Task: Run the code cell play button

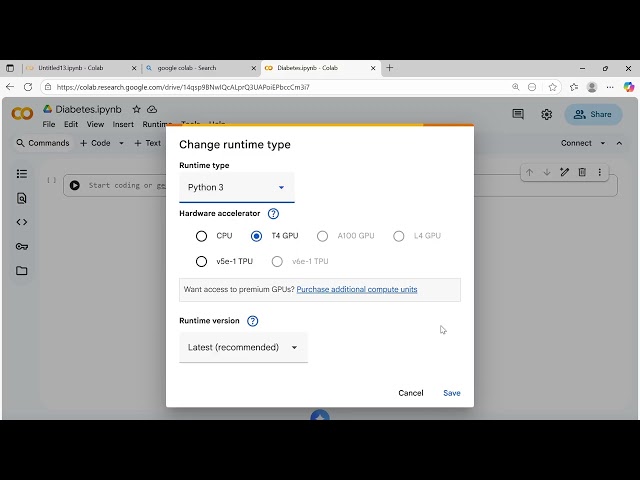Action: pos(75,185)
